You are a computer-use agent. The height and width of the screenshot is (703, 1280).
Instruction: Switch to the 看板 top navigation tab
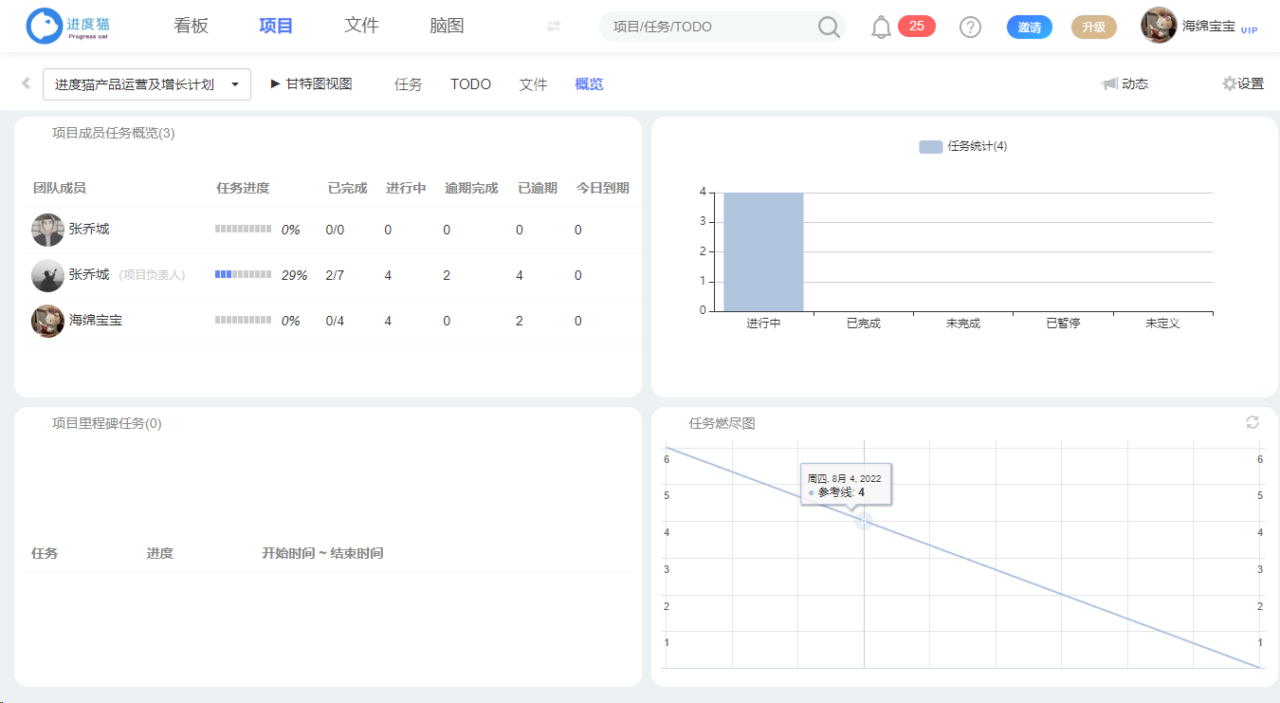coord(191,26)
